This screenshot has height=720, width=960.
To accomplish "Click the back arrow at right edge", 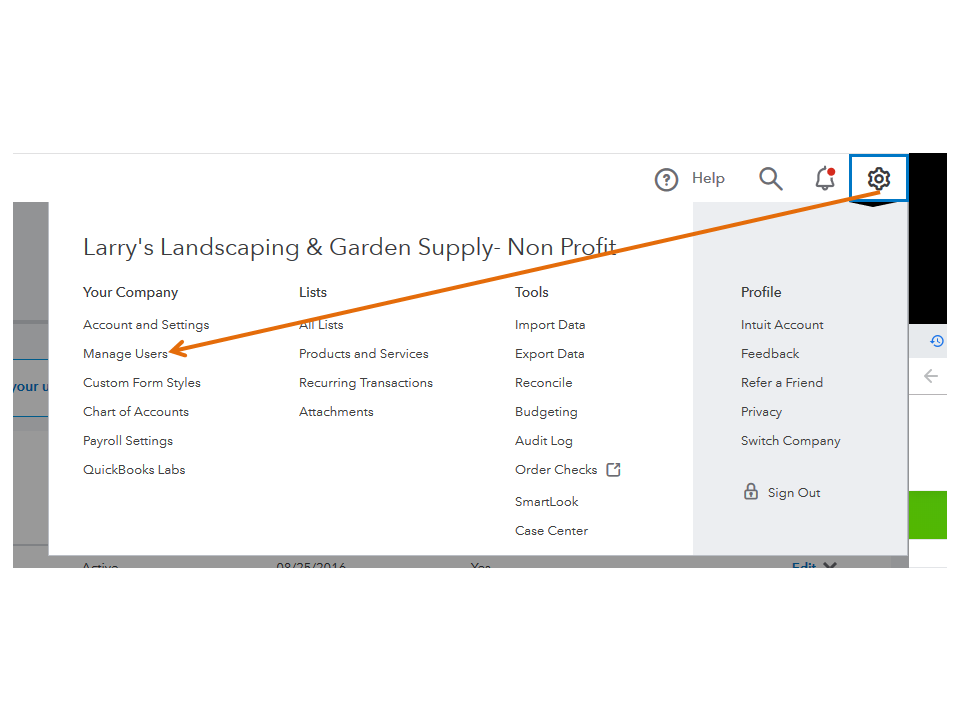I will (931, 376).
